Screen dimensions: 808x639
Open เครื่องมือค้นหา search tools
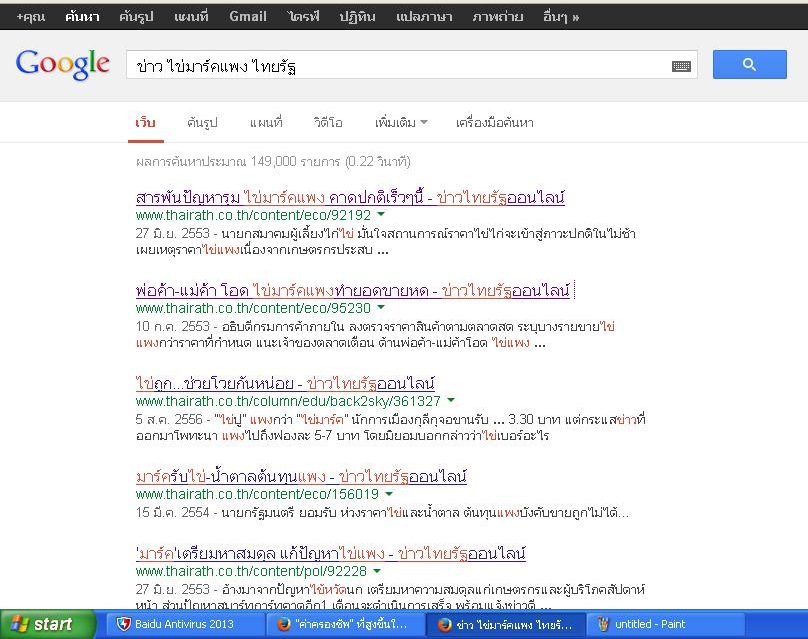coord(495,123)
